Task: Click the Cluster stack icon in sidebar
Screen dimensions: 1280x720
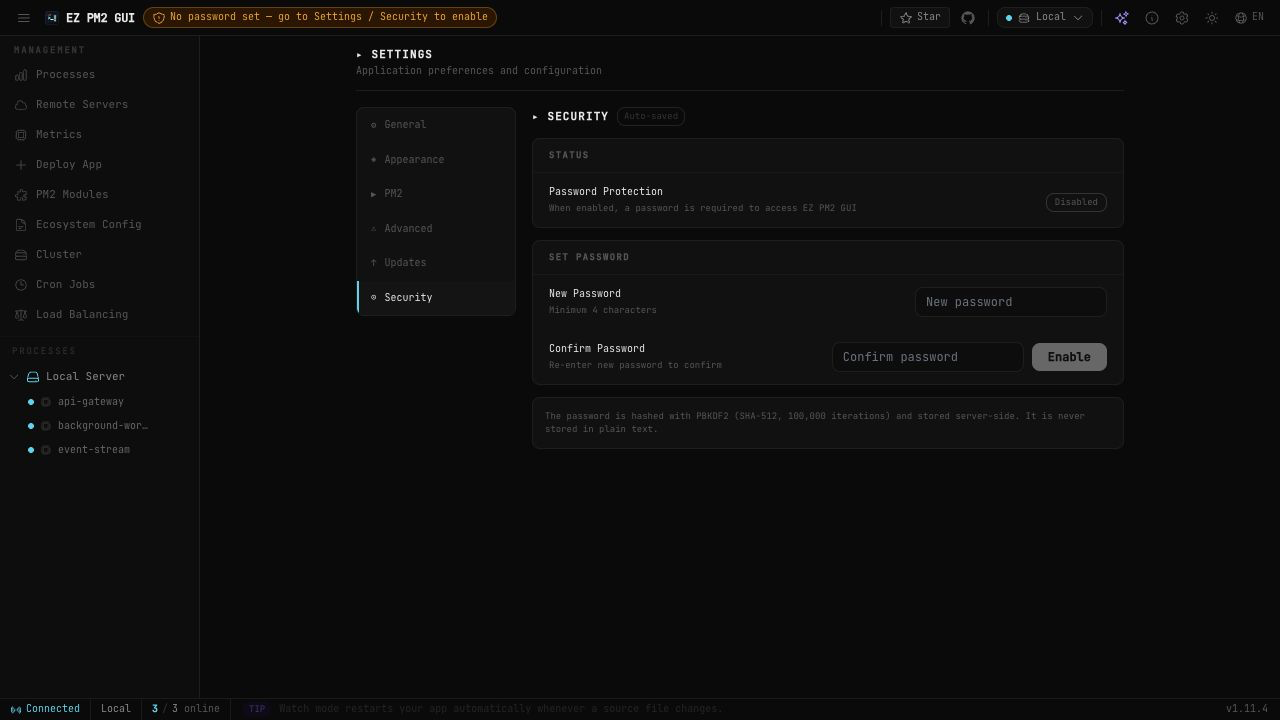Action: (21, 255)
